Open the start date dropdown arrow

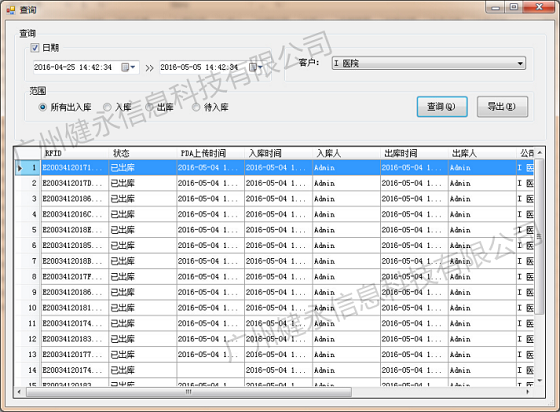point(133,67)
